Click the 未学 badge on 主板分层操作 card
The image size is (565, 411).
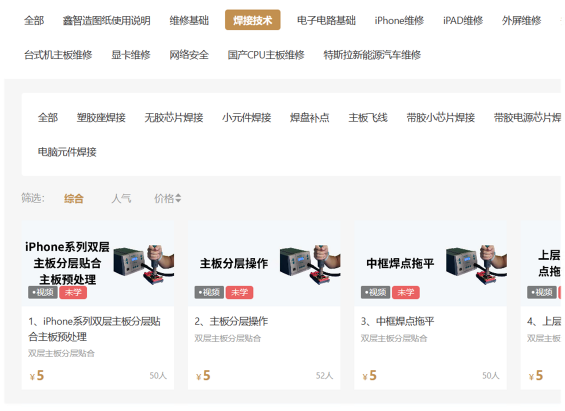[x=240, y=292]
